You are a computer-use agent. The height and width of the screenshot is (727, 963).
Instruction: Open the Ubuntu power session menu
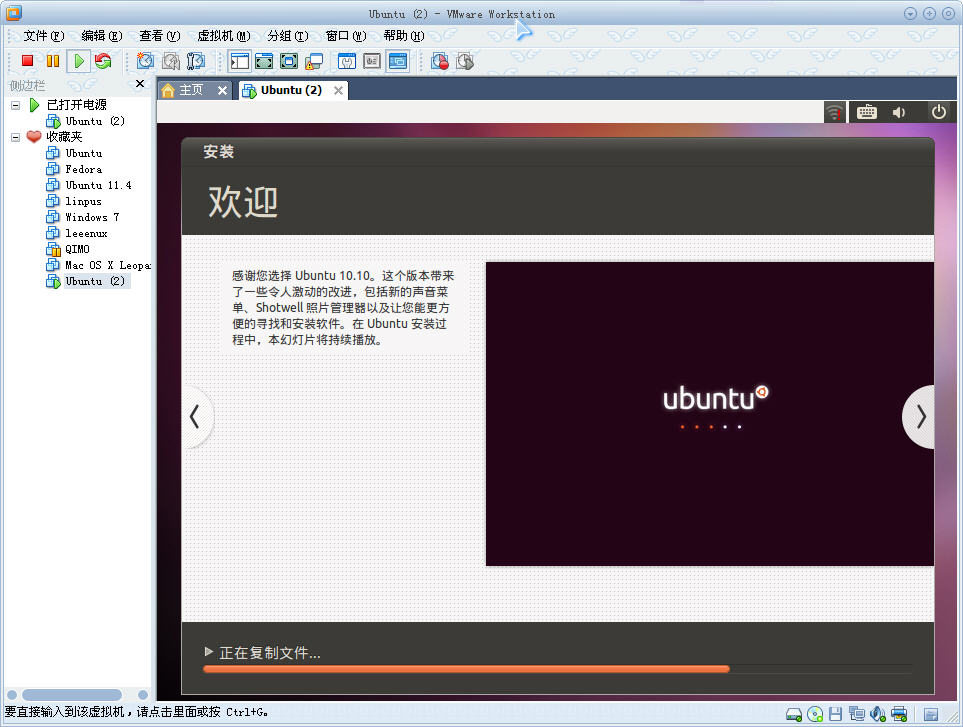[x=938, y=112]
